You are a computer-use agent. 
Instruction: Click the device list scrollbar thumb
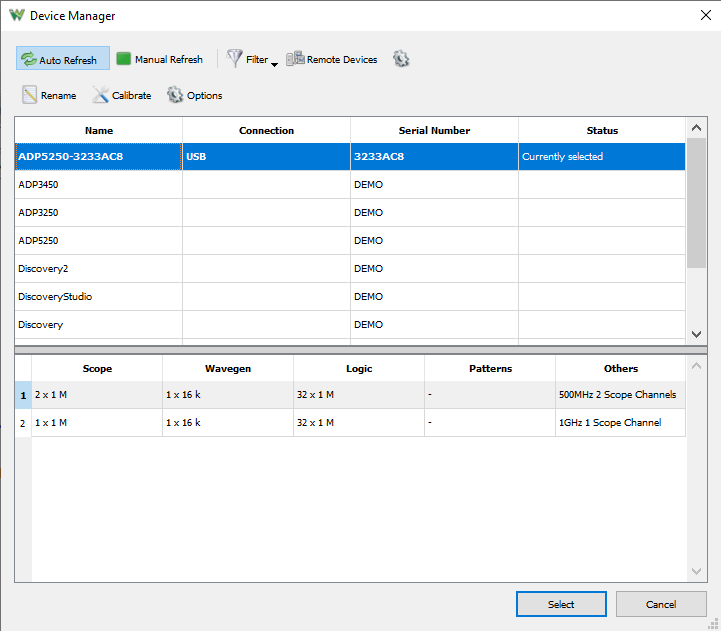(x=696, y=202)
